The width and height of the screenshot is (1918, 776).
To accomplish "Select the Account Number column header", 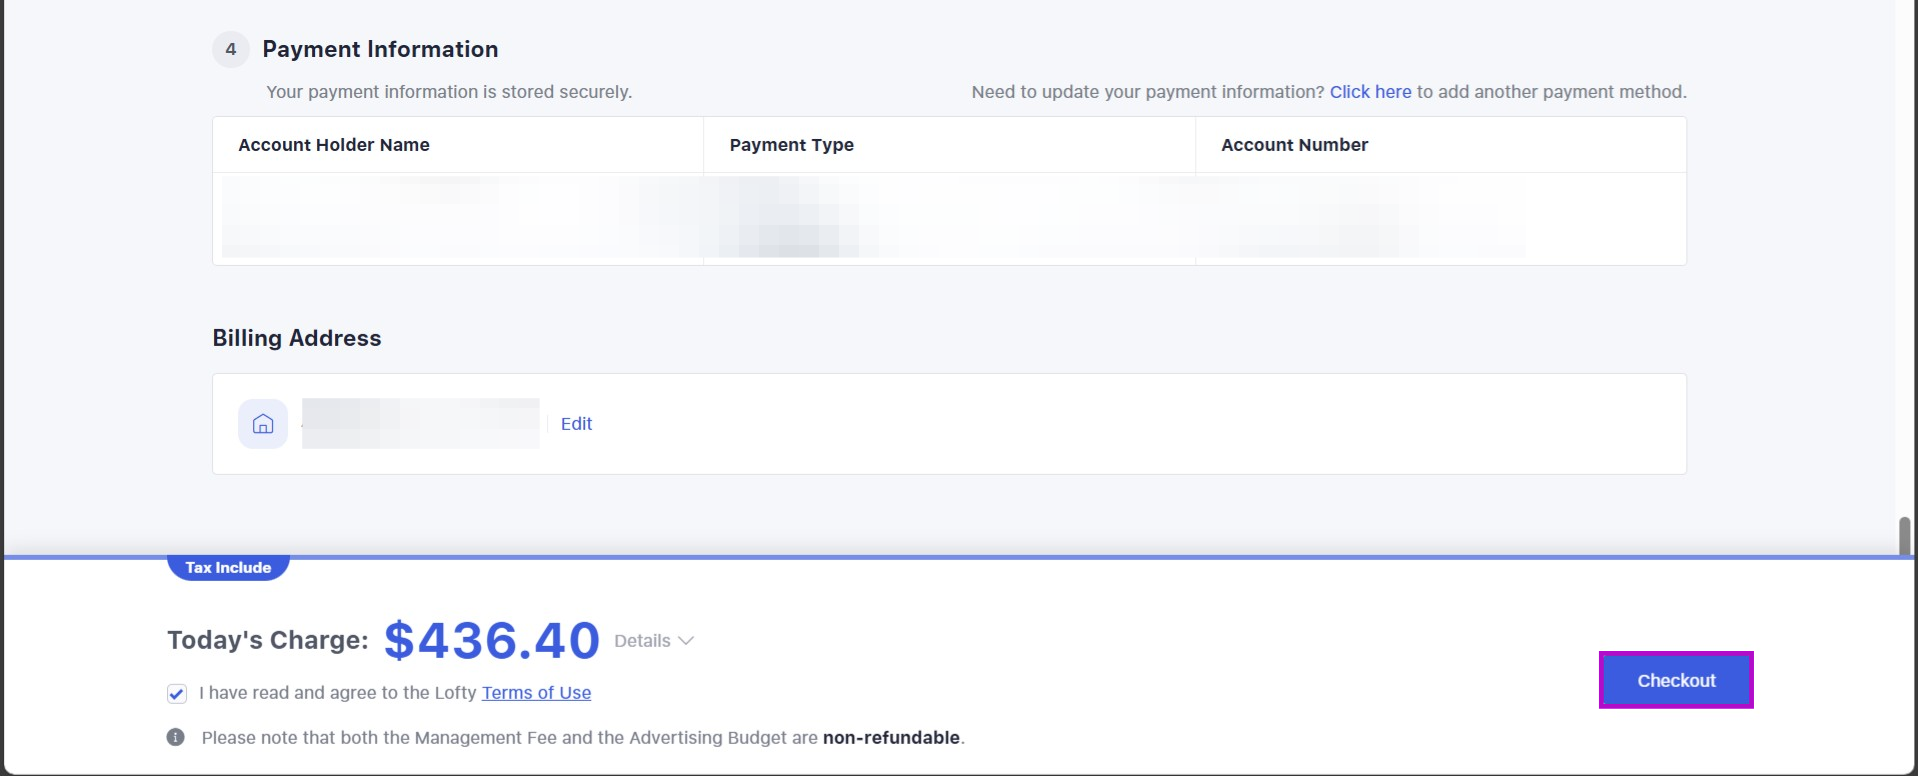I will click(x=1294, y=145).
